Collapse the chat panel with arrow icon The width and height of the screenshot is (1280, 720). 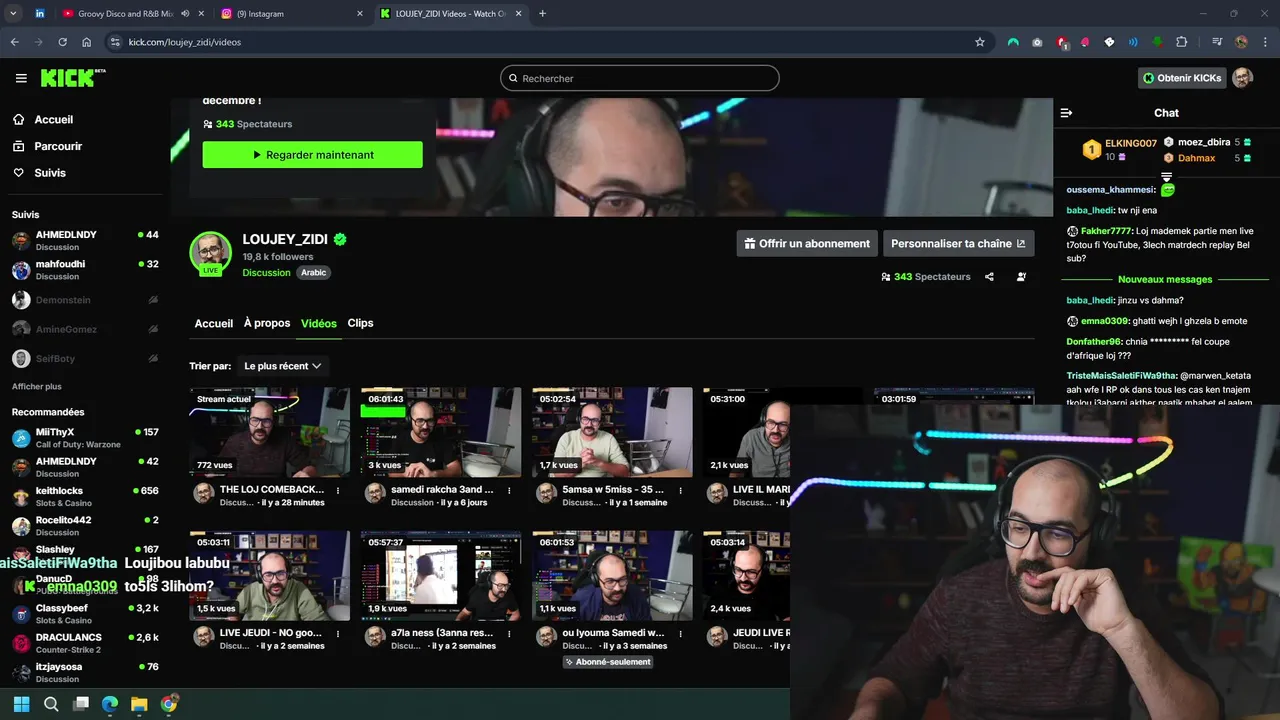[x=1066, y=113]
